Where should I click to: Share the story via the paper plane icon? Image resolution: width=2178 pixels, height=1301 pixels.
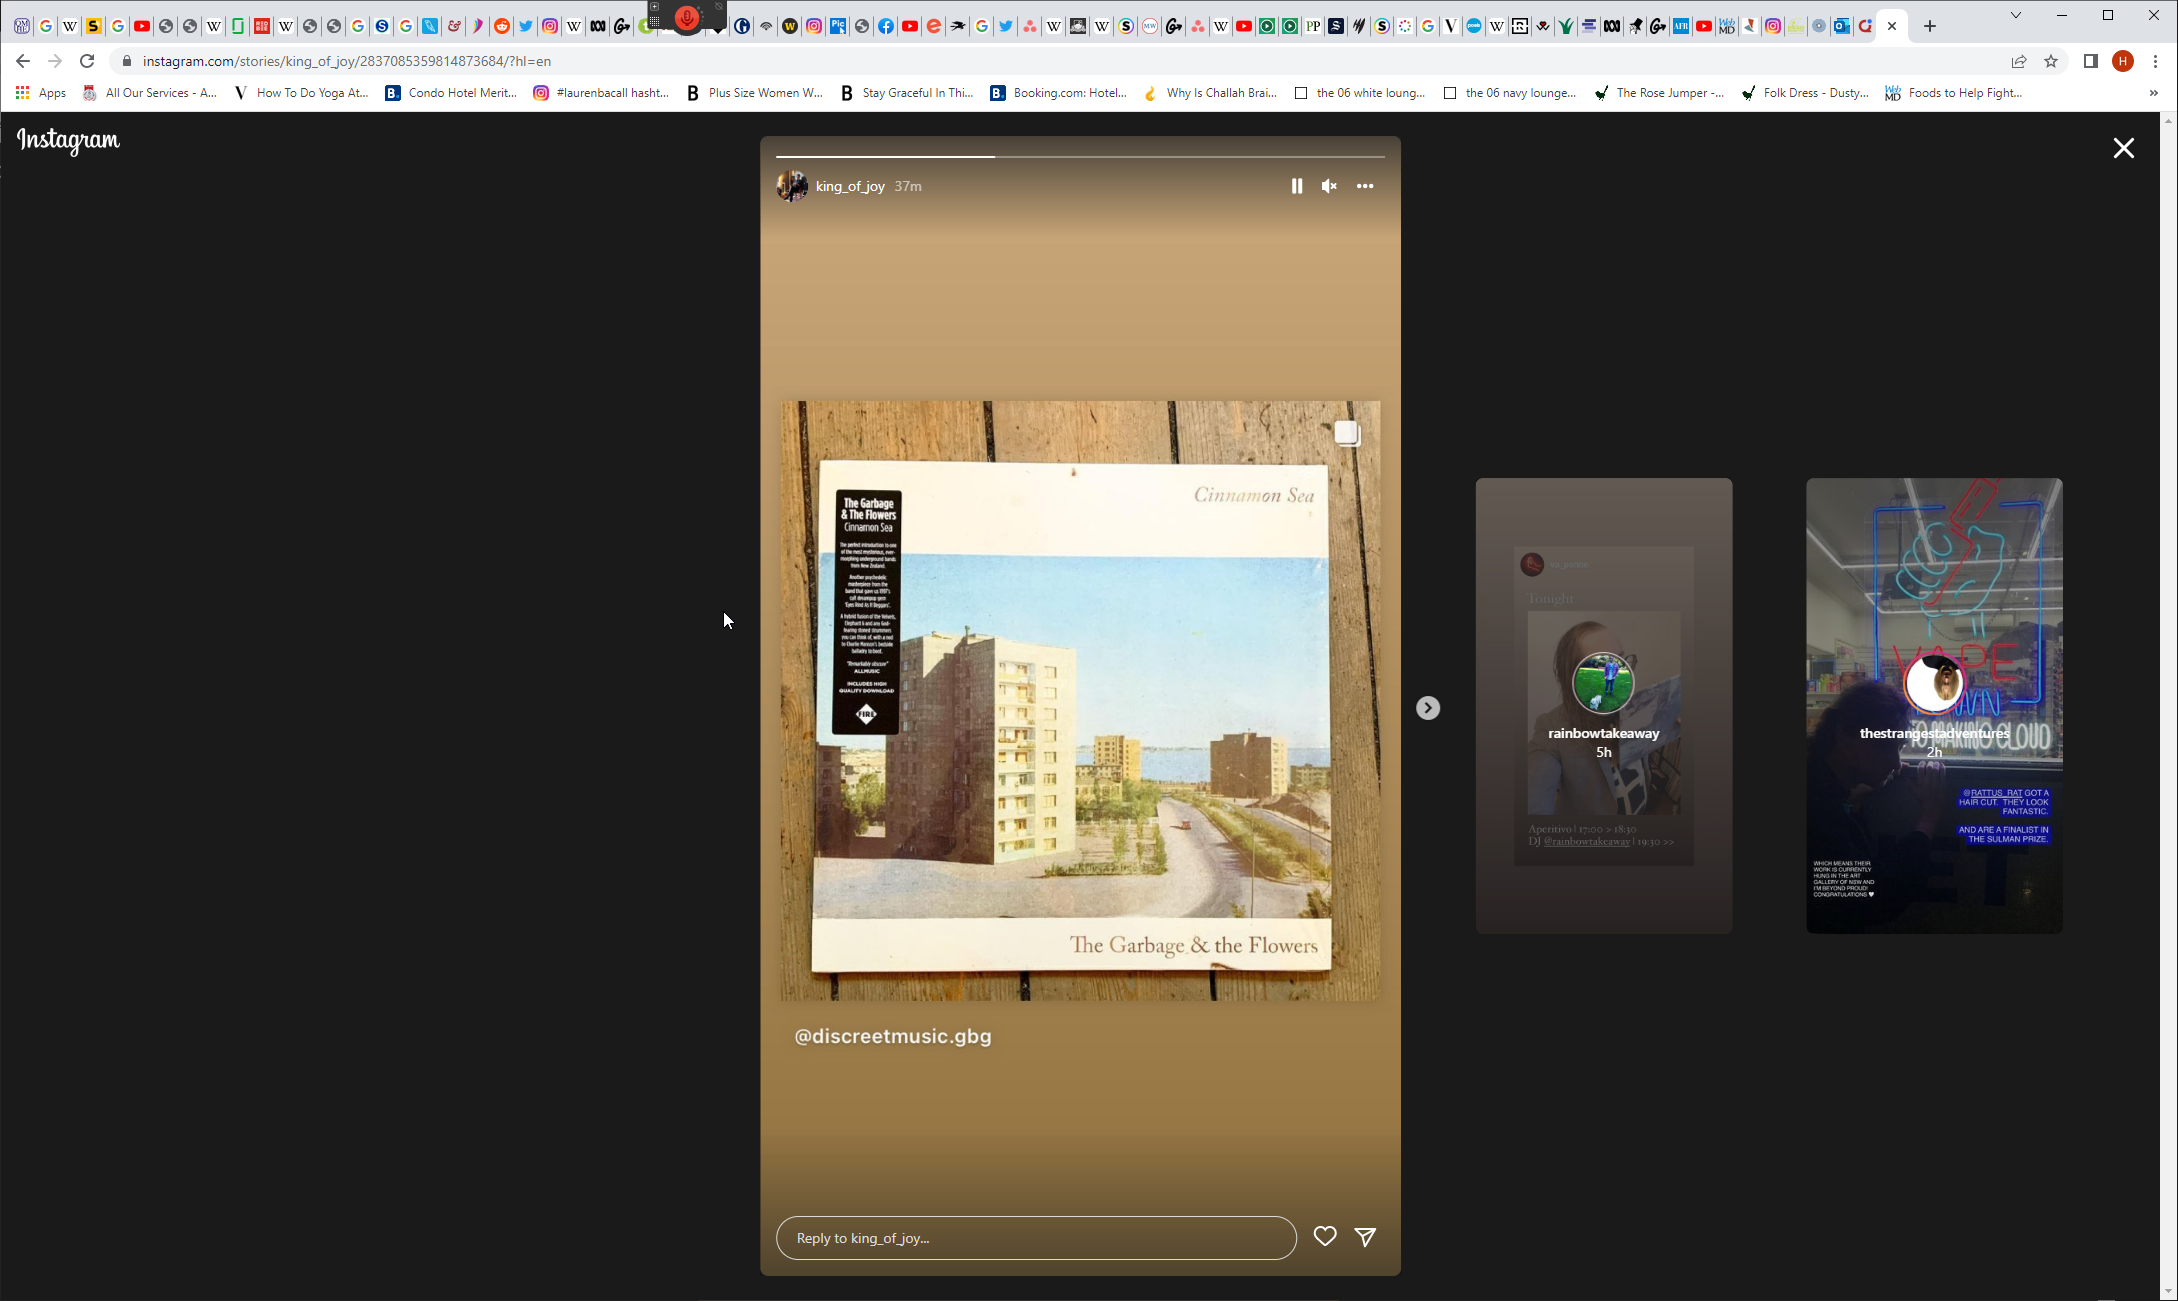tap(1365, 1237)
